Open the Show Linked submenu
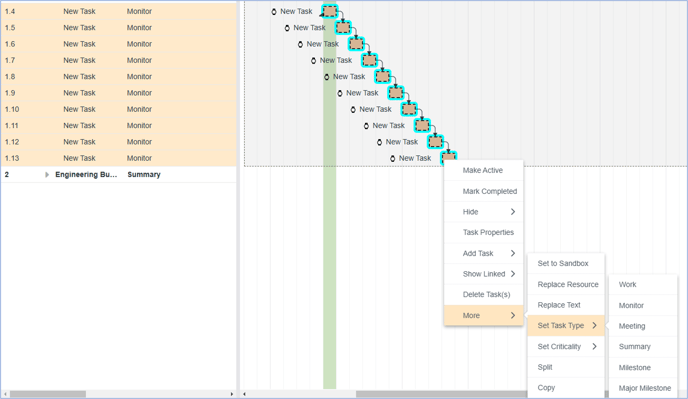 (x=484, y=274)
